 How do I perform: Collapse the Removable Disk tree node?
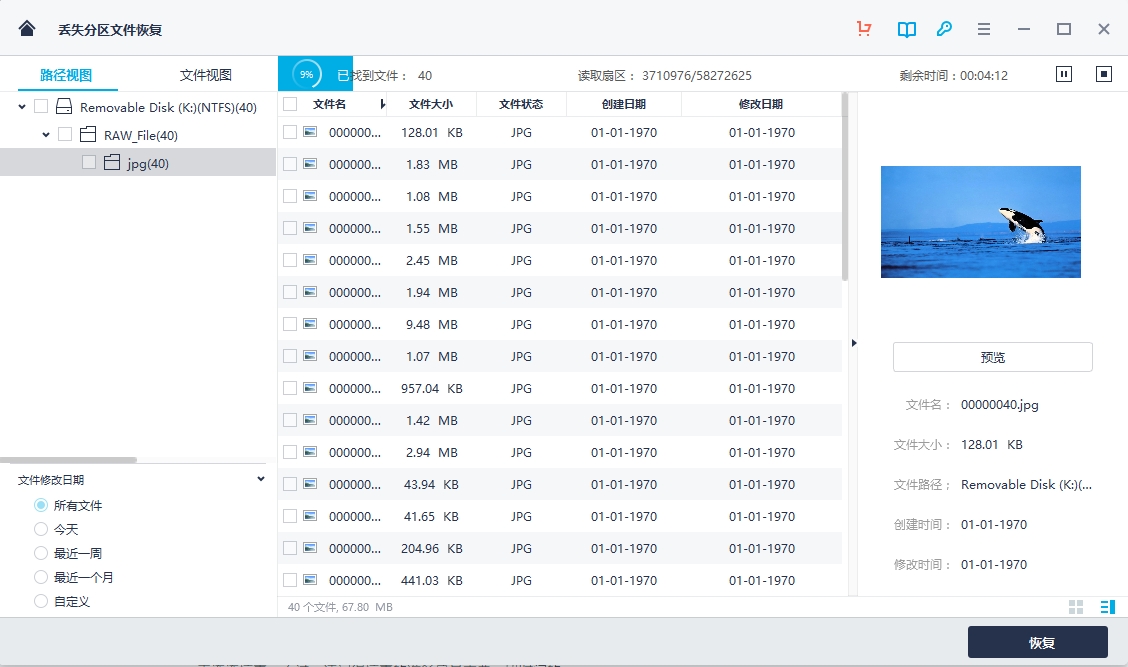click(x=22, y=106)
